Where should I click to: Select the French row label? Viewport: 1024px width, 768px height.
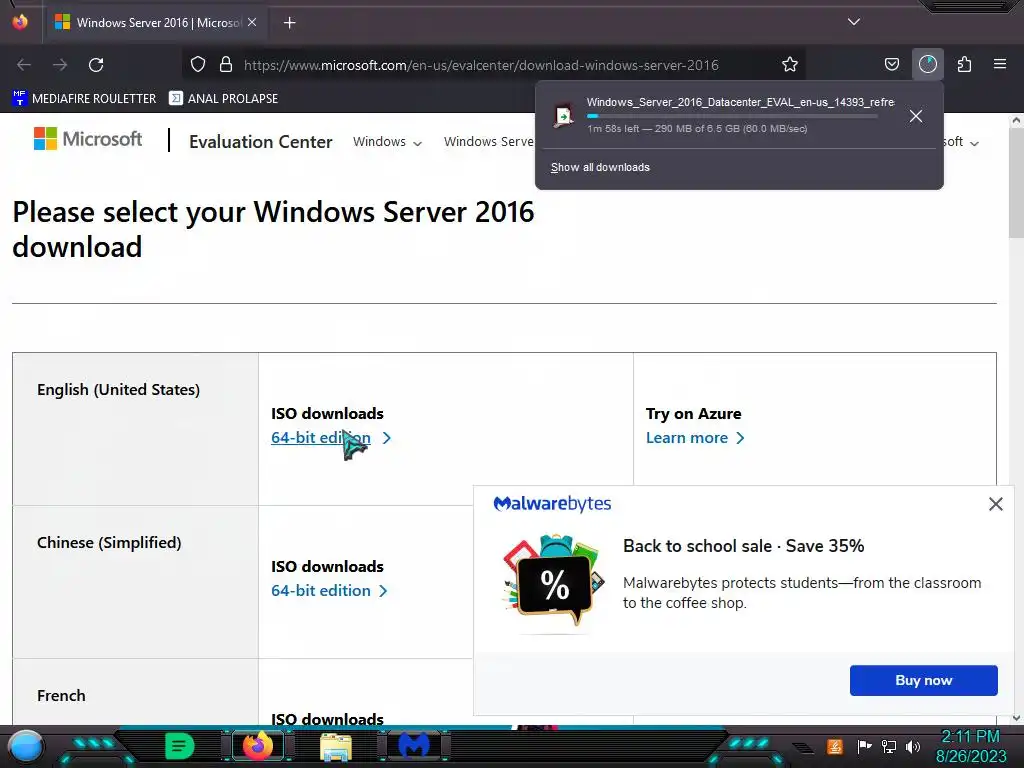point(61,696)
